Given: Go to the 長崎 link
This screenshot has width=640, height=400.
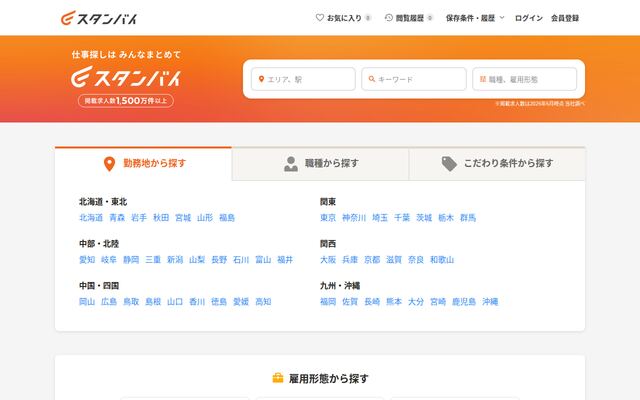Looking at the screenshot, I should point(372,302).
